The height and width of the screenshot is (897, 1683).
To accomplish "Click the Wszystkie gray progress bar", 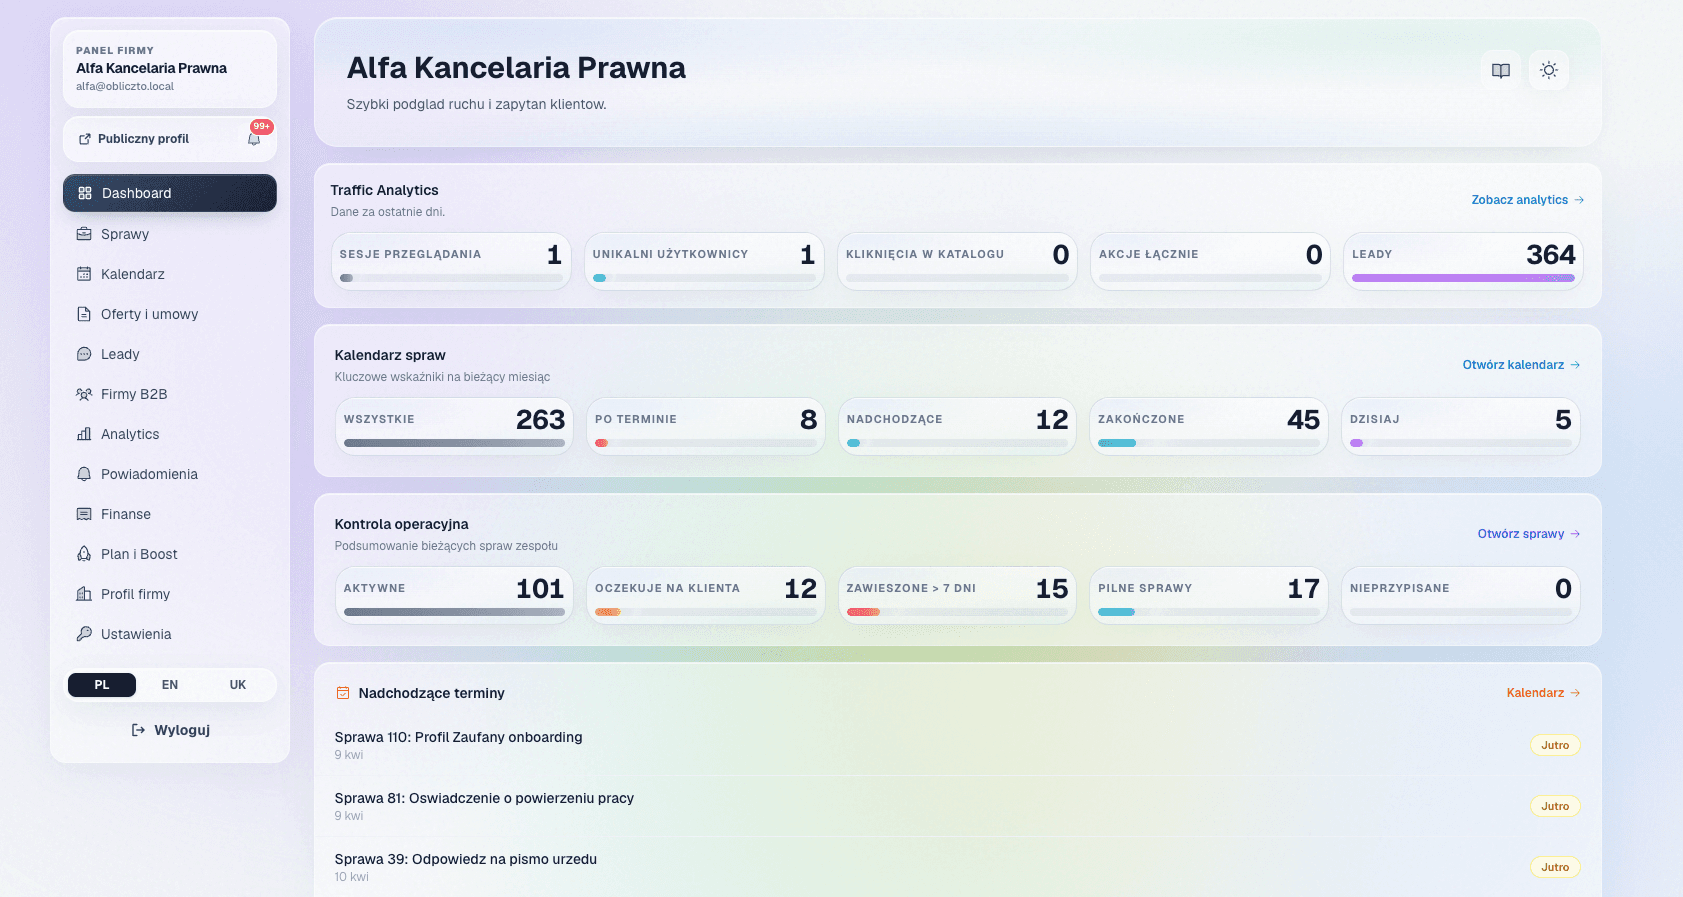I will (x=454, y=443).
